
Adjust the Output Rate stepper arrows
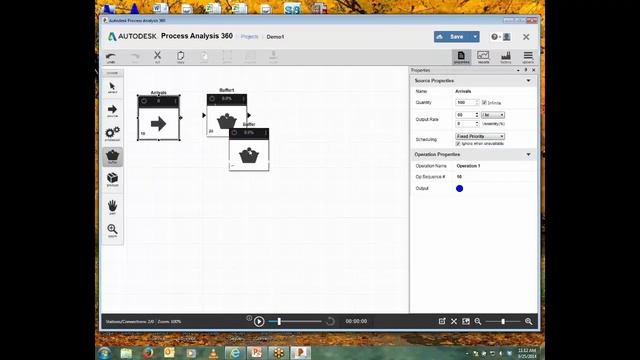[x=477, y=115]
